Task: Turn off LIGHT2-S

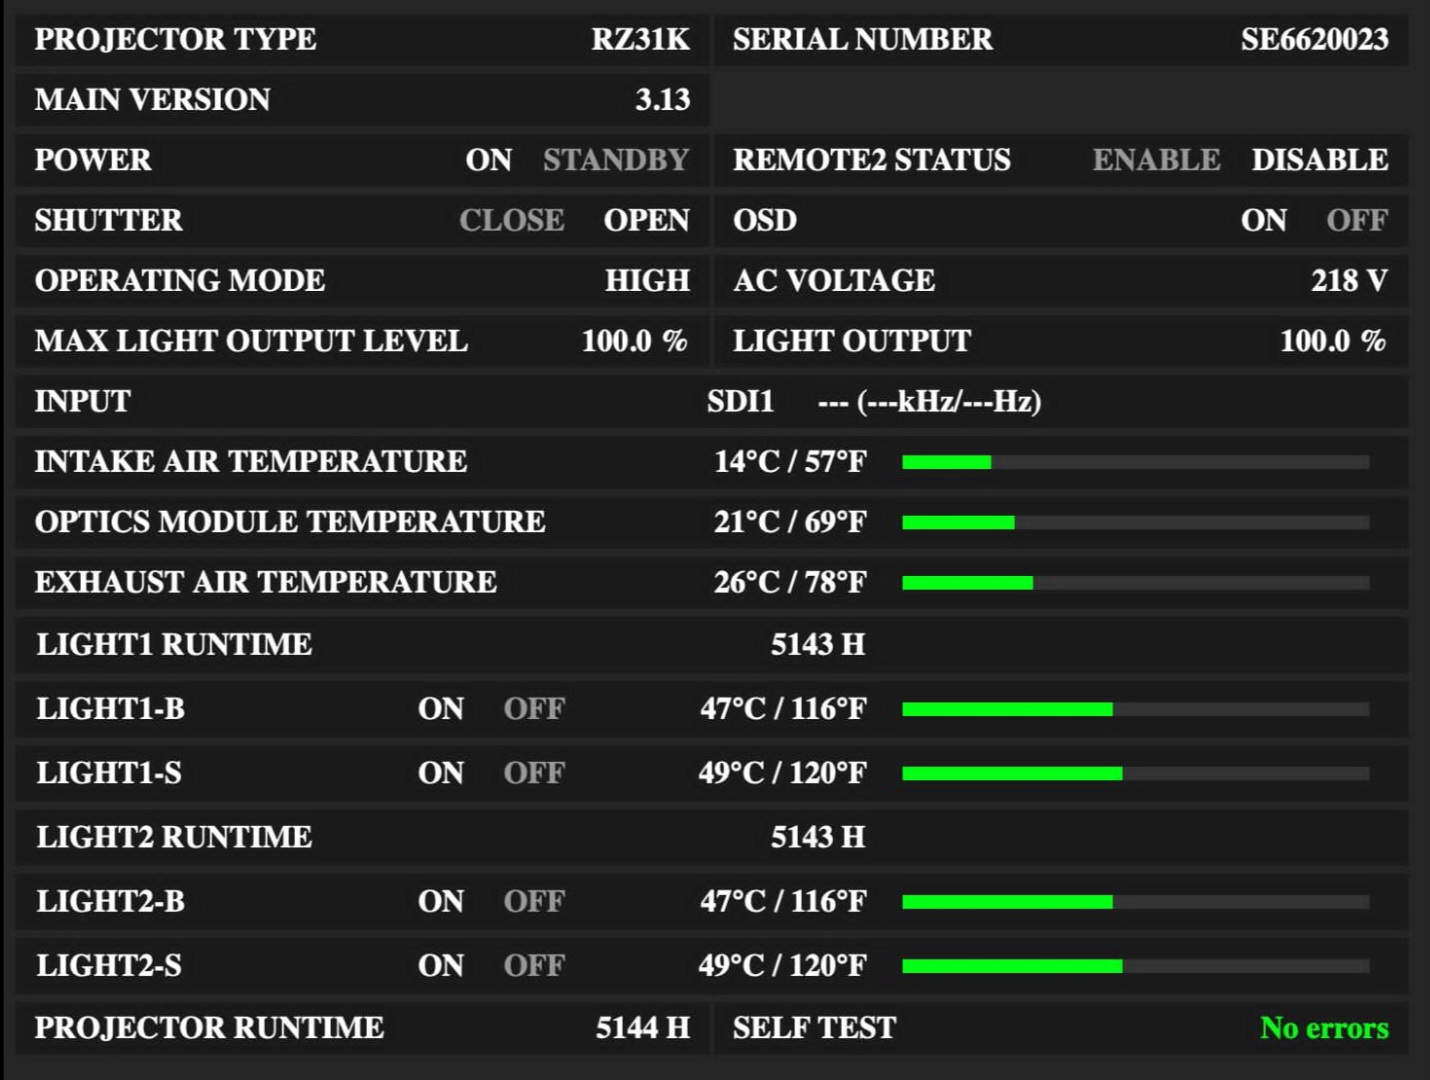Action: tap(534, 966)
